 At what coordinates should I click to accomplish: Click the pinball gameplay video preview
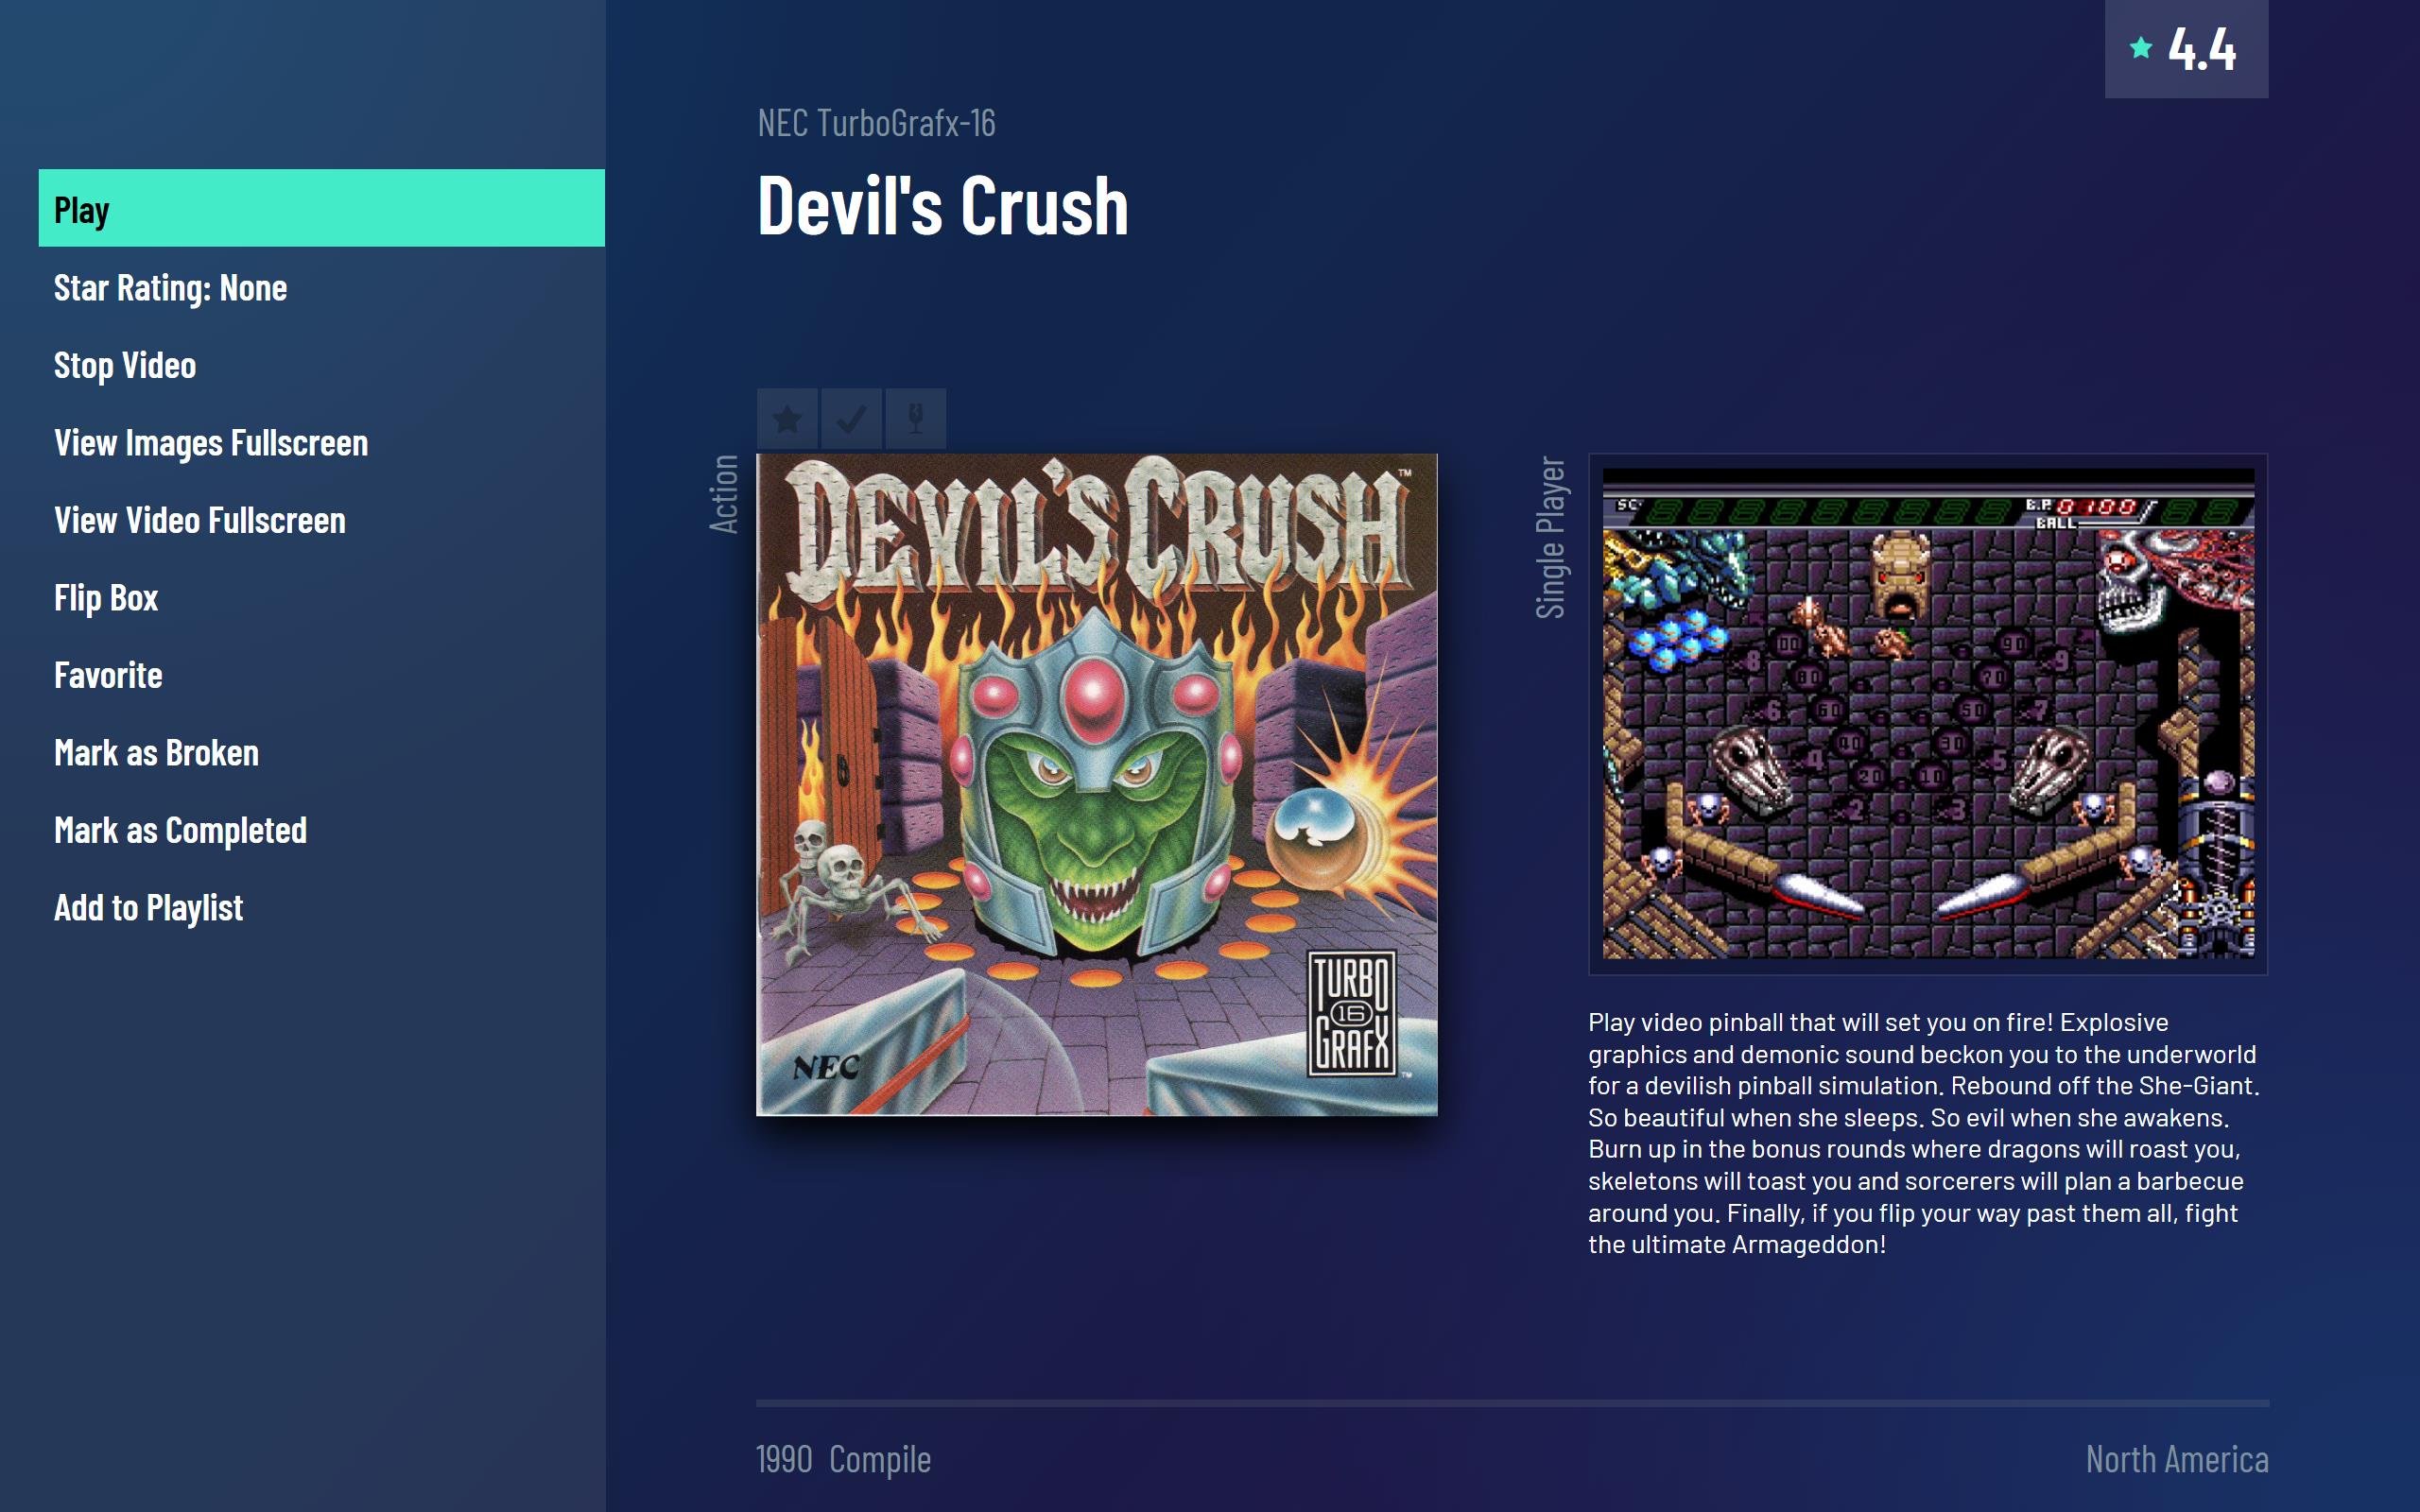click(1928, 714)
